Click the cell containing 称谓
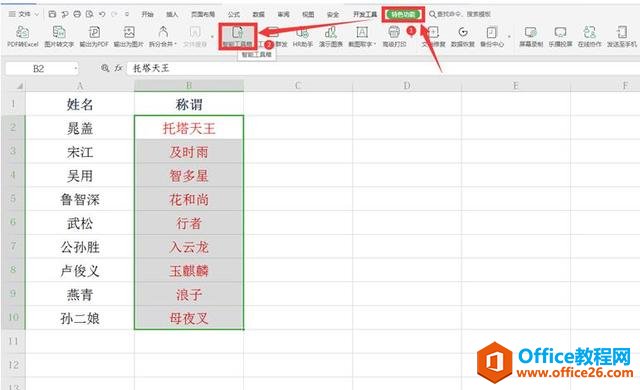 (x=189, y=104)
